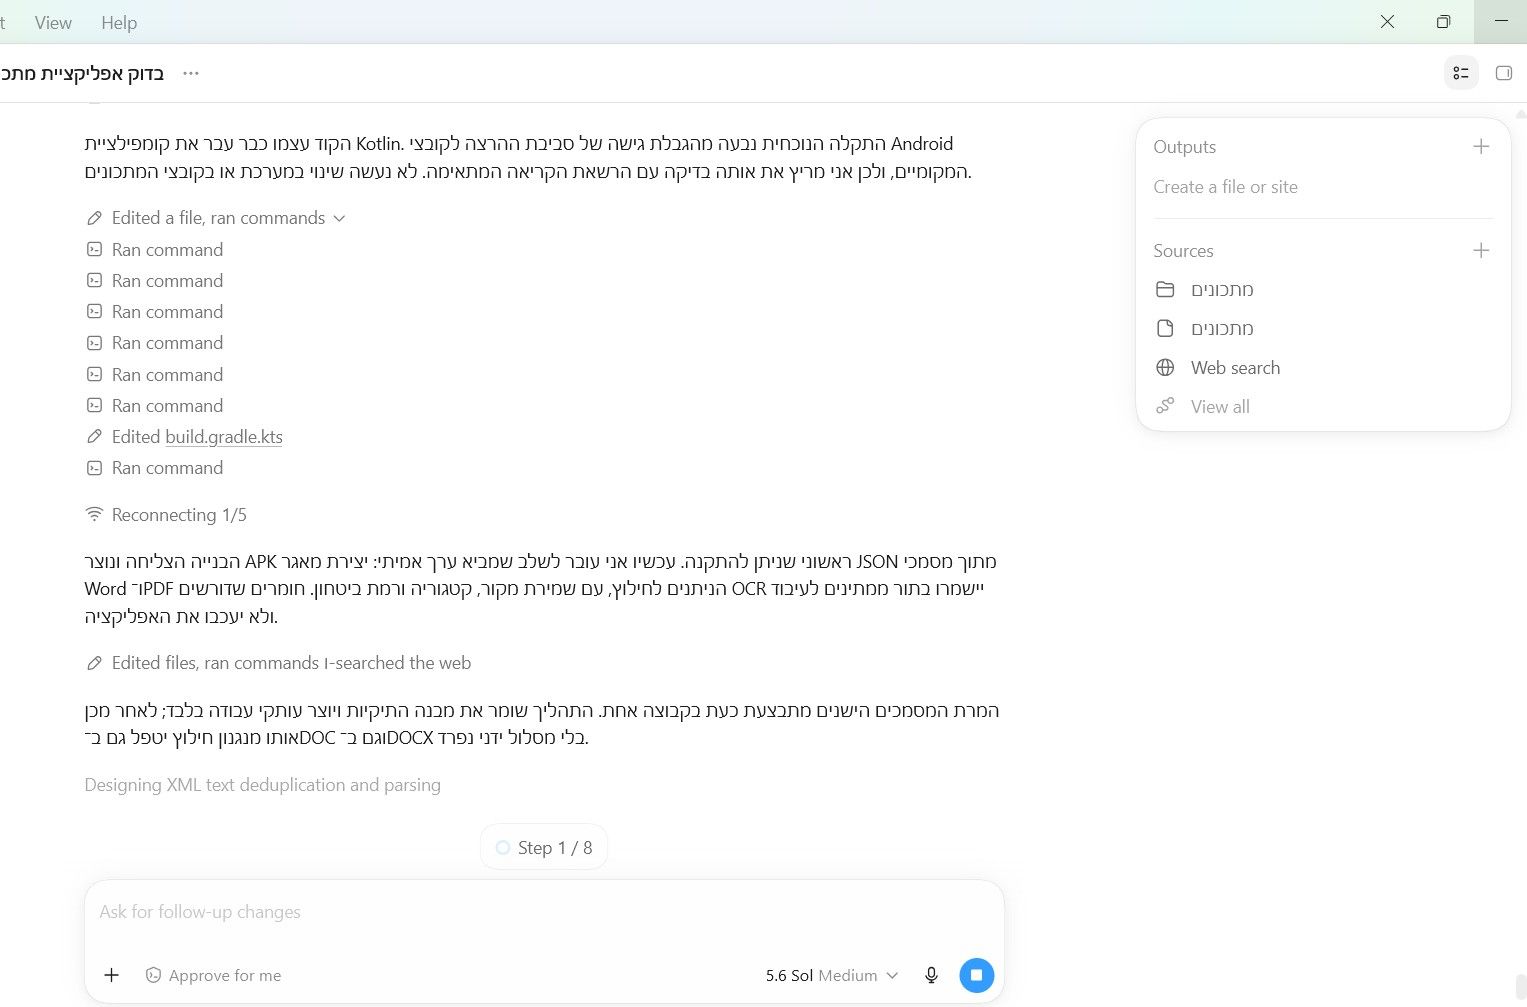This screenshot has width=1527, height=1007.
Task: Click the Step 1 / 8 progress indicator
Action: coord(544,848)
